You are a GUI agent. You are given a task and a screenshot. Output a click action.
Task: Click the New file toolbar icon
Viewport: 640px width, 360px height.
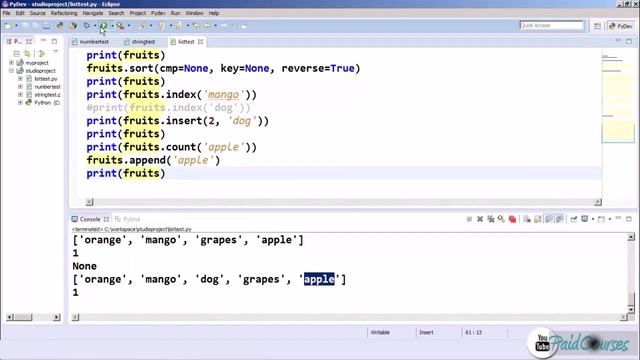8,26
